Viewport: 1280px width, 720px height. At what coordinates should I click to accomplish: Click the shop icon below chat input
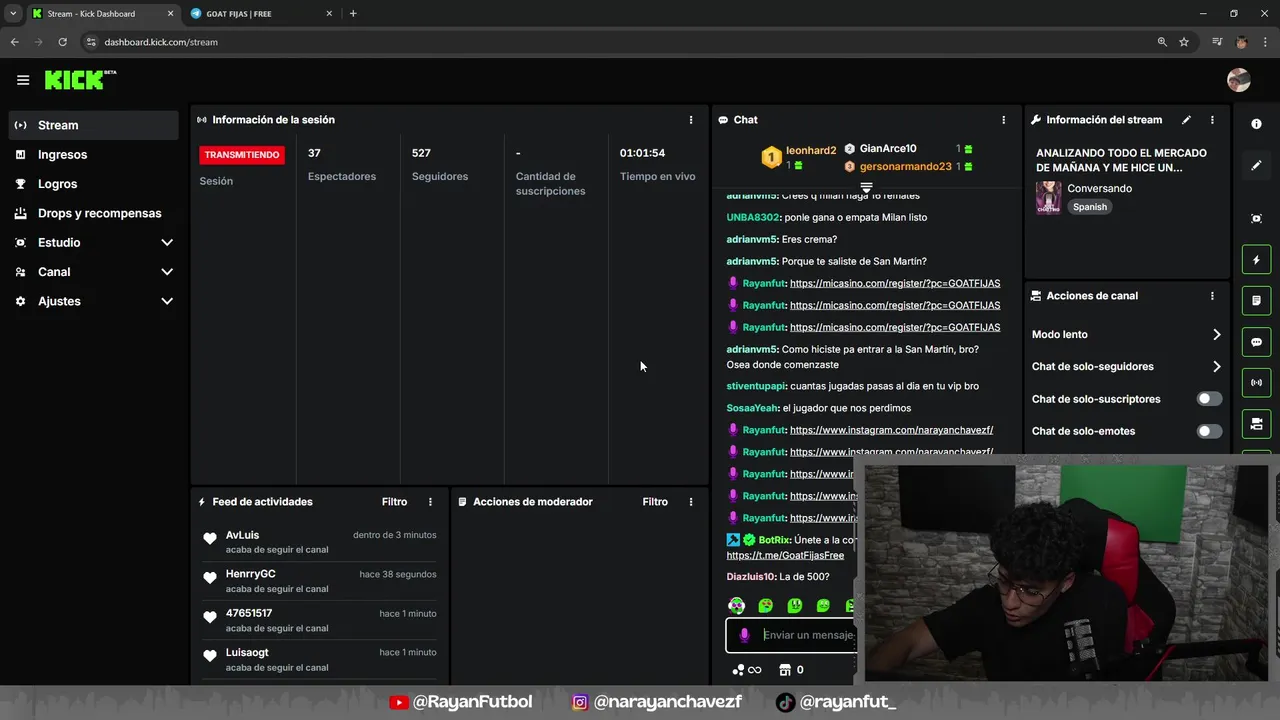[785, 670]
